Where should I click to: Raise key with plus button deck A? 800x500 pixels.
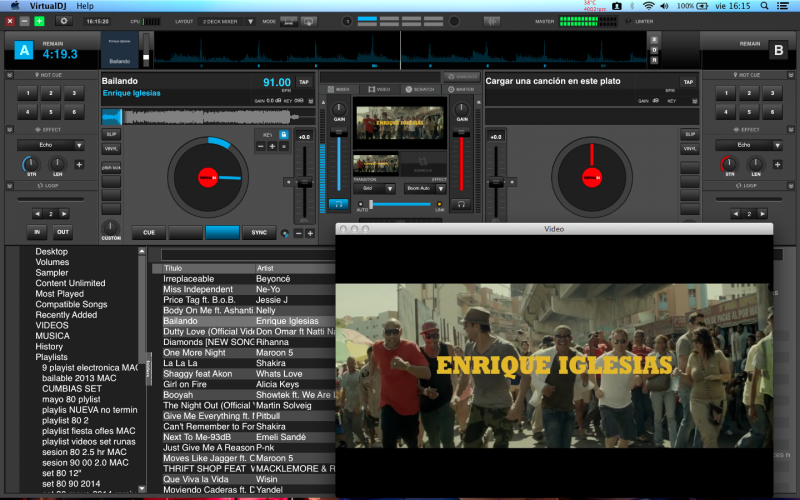[x=272, y=146]
